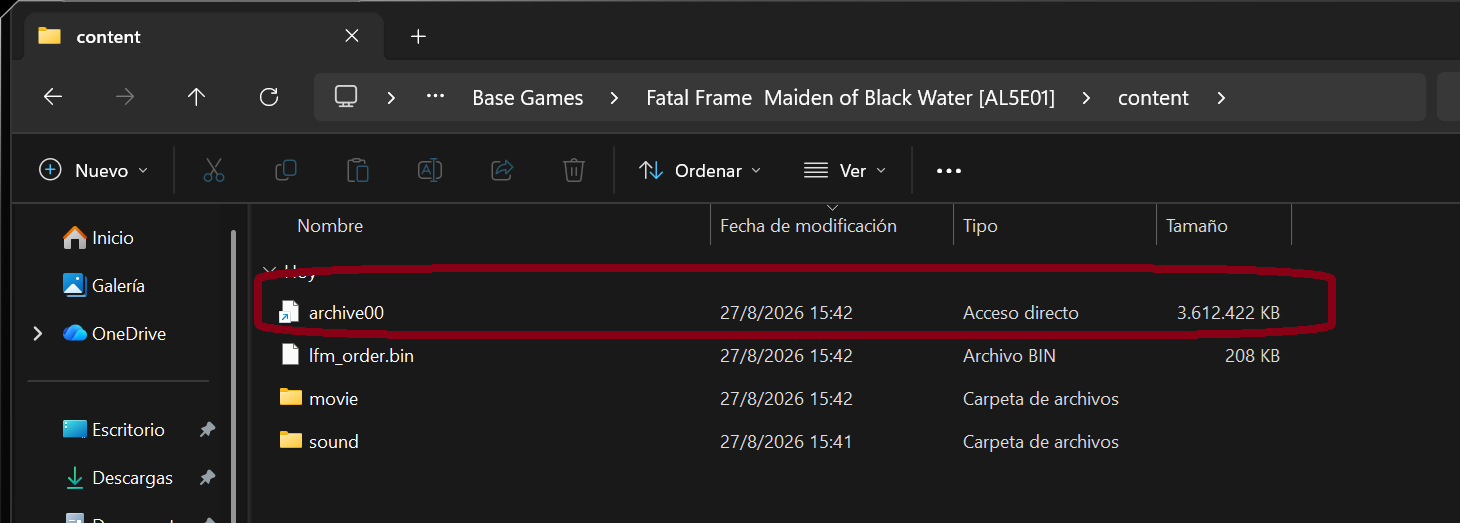Click the movie folder icon
Viewport: 1460px width, 523px height.
290,397
